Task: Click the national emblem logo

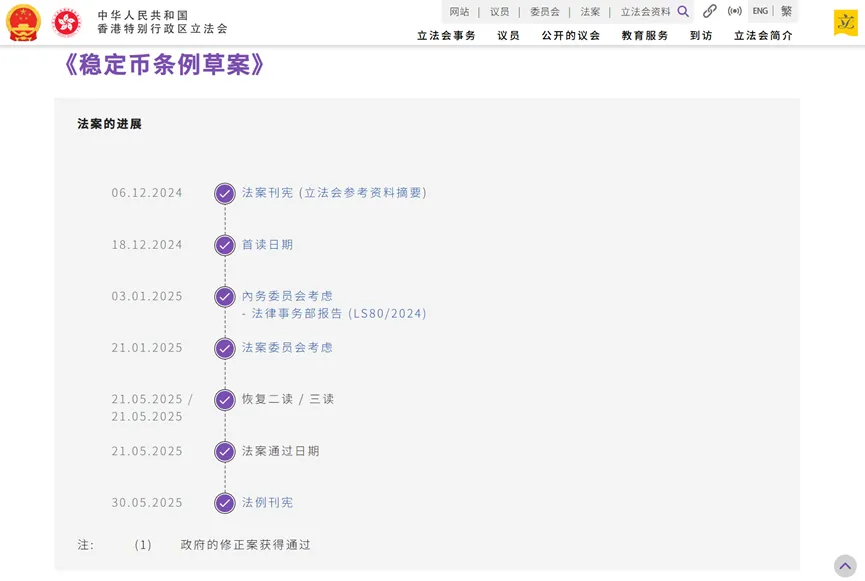Action: pos(23,22)
